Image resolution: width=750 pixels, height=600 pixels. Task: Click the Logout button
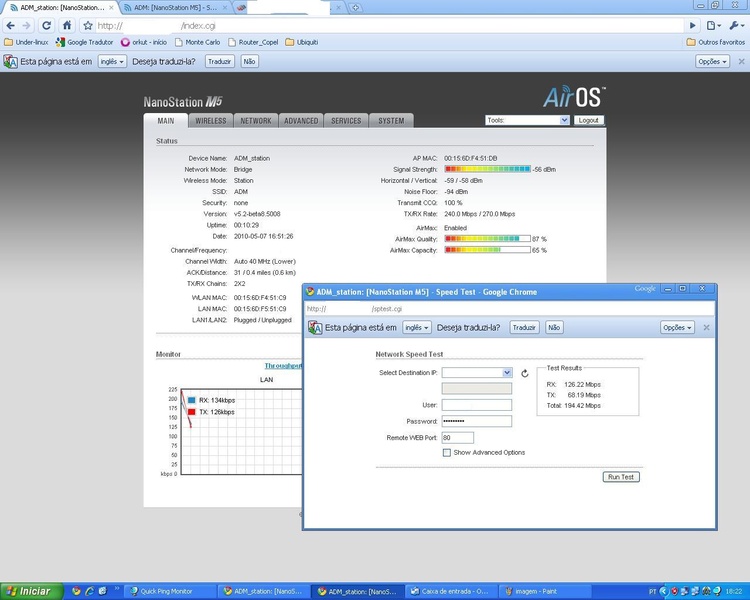[x=588, y=120]
